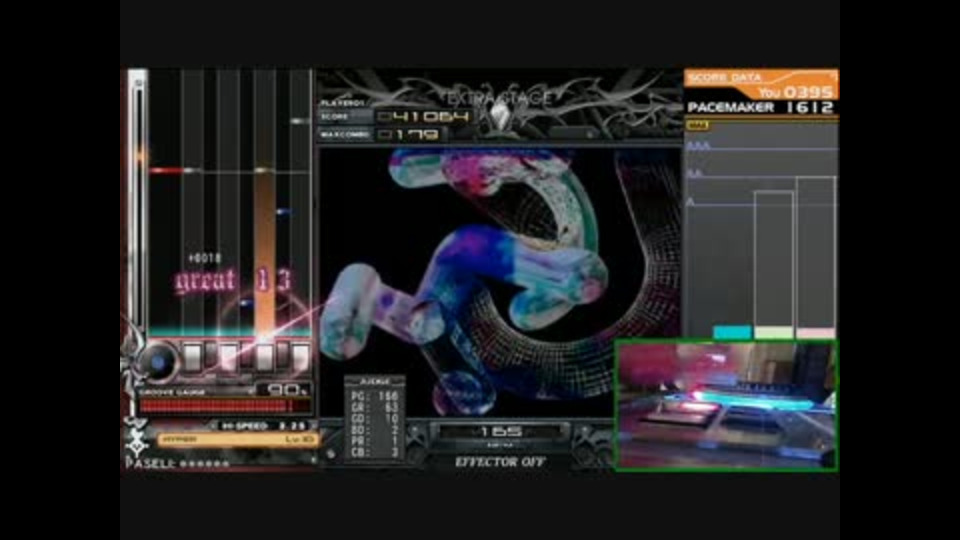Image resolution: width=960 pixels, height=540 pixels.
Task: Click the background animation video area
Action: [500, 282]
